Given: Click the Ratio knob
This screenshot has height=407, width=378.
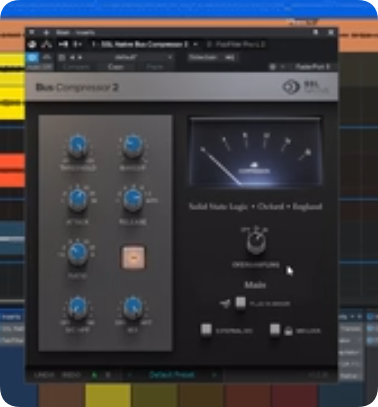Looking at the screenshot, I should [x=78, y=253].
